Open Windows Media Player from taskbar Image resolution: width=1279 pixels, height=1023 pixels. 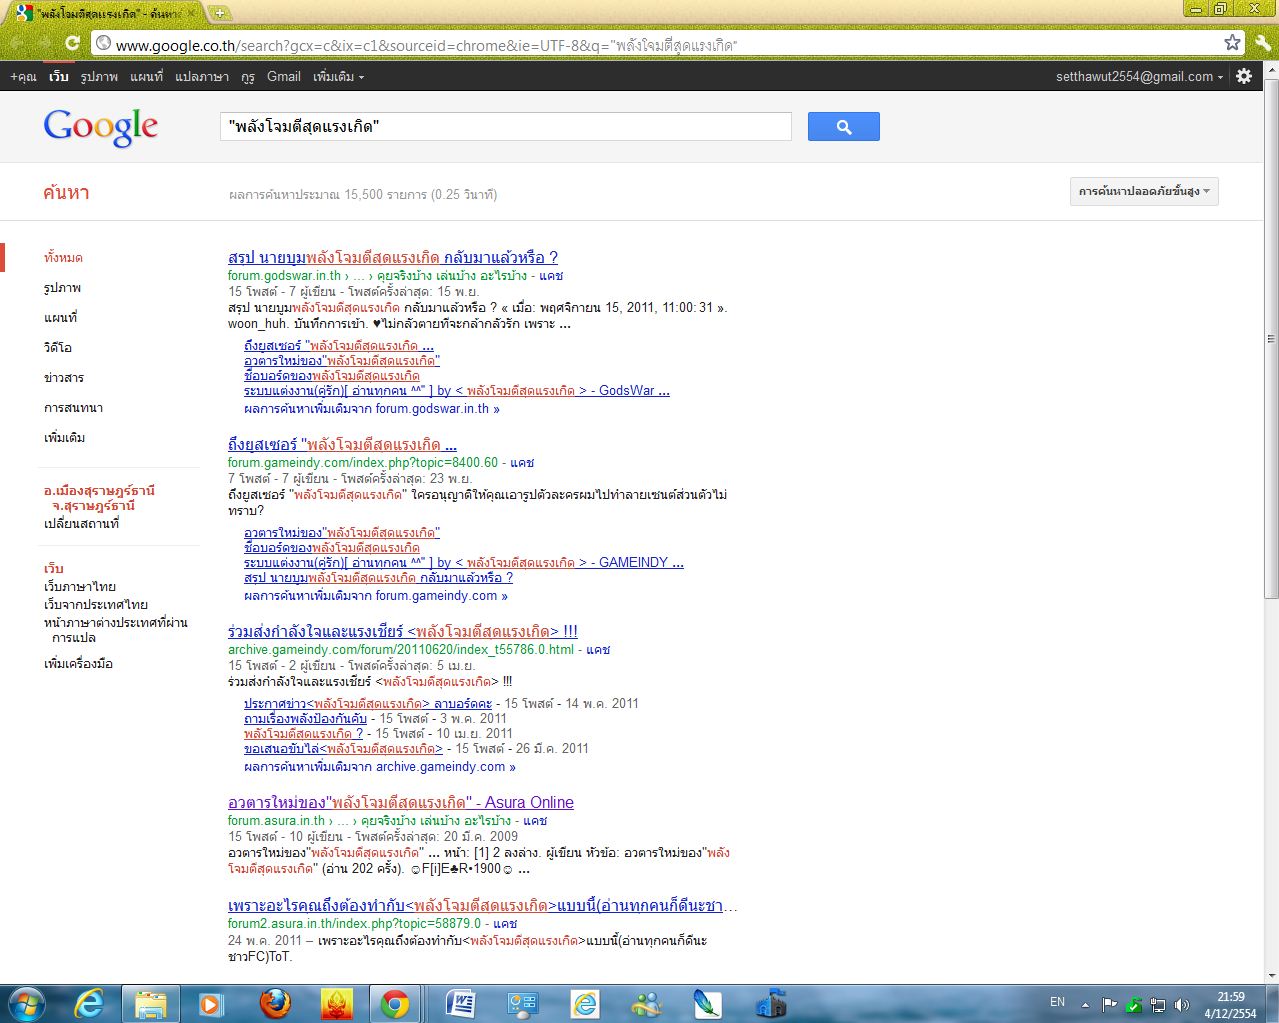click(x=211, y=1004)
